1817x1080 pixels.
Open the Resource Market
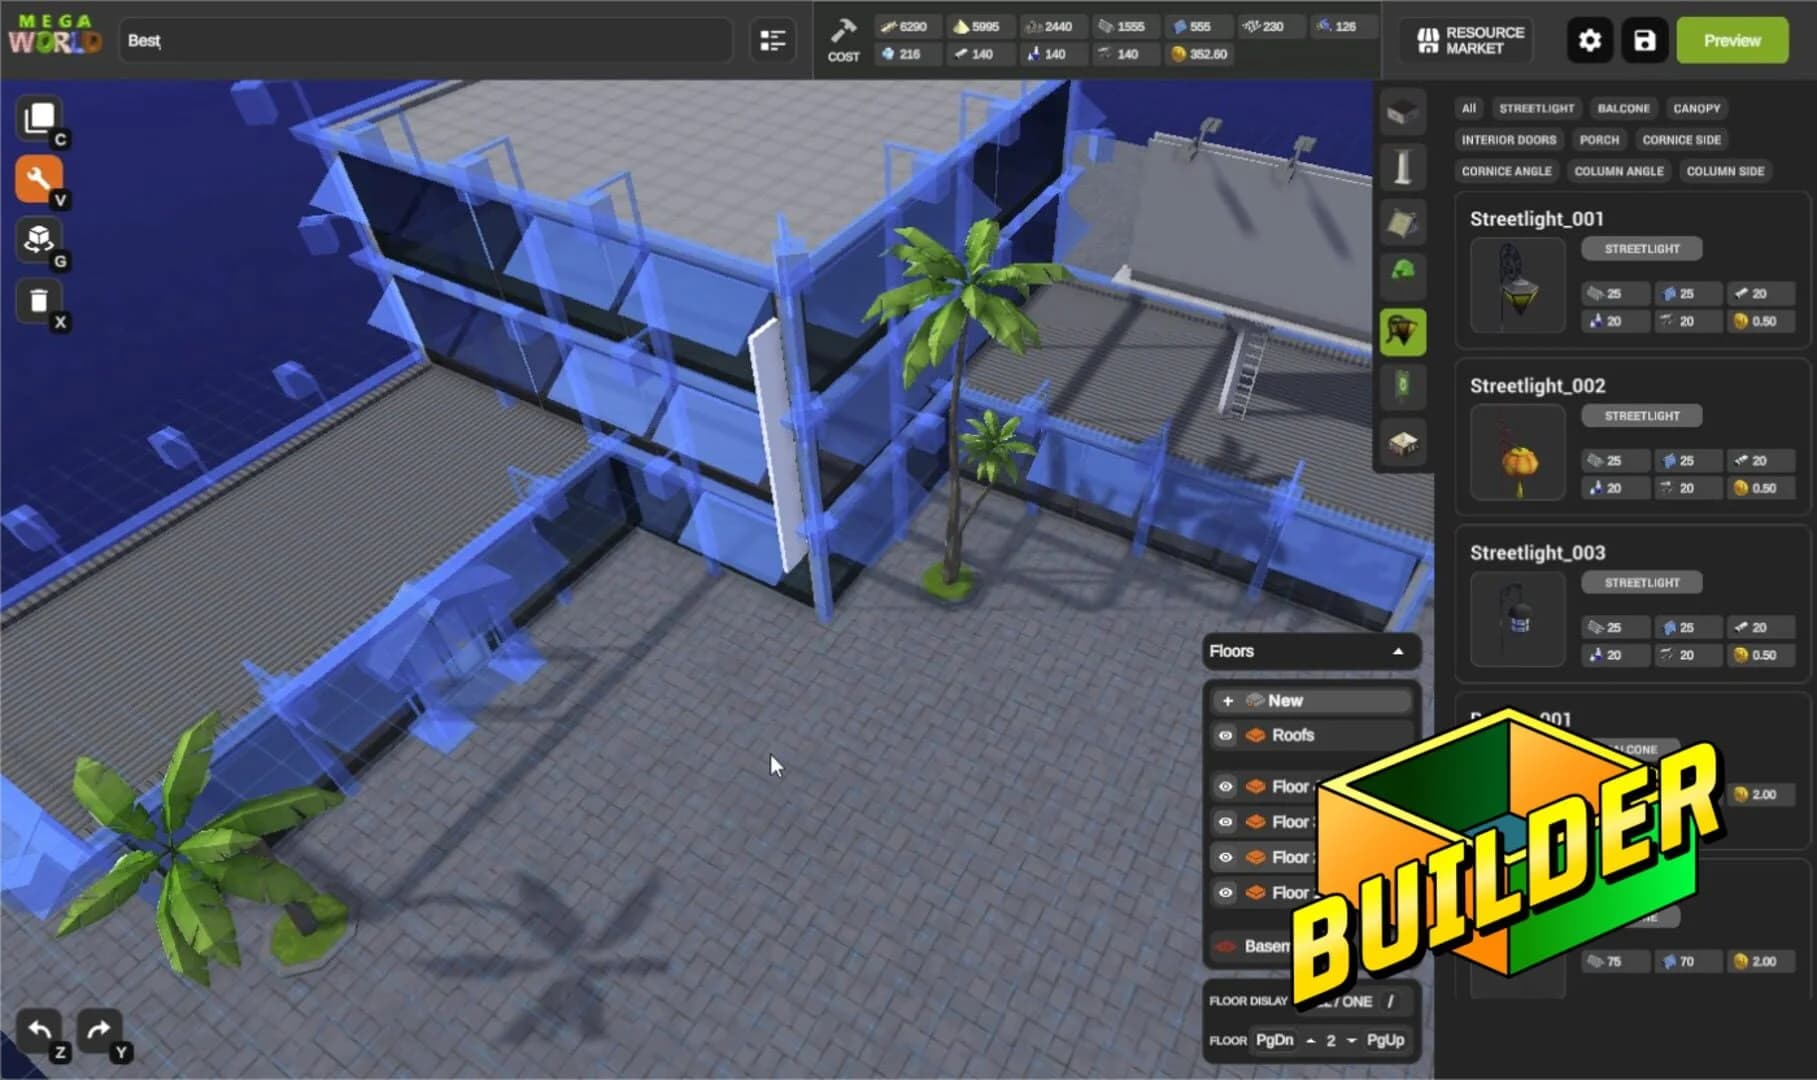(1463, 40)
